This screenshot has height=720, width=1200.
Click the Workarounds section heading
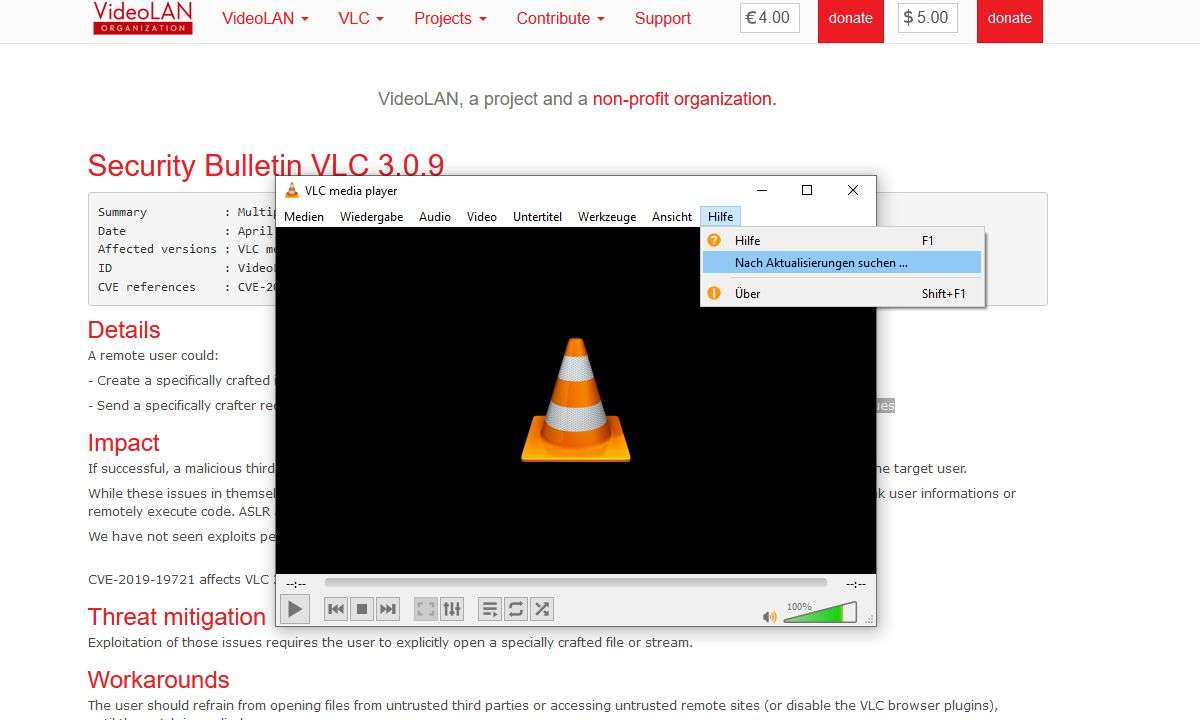tap(159, 680)
